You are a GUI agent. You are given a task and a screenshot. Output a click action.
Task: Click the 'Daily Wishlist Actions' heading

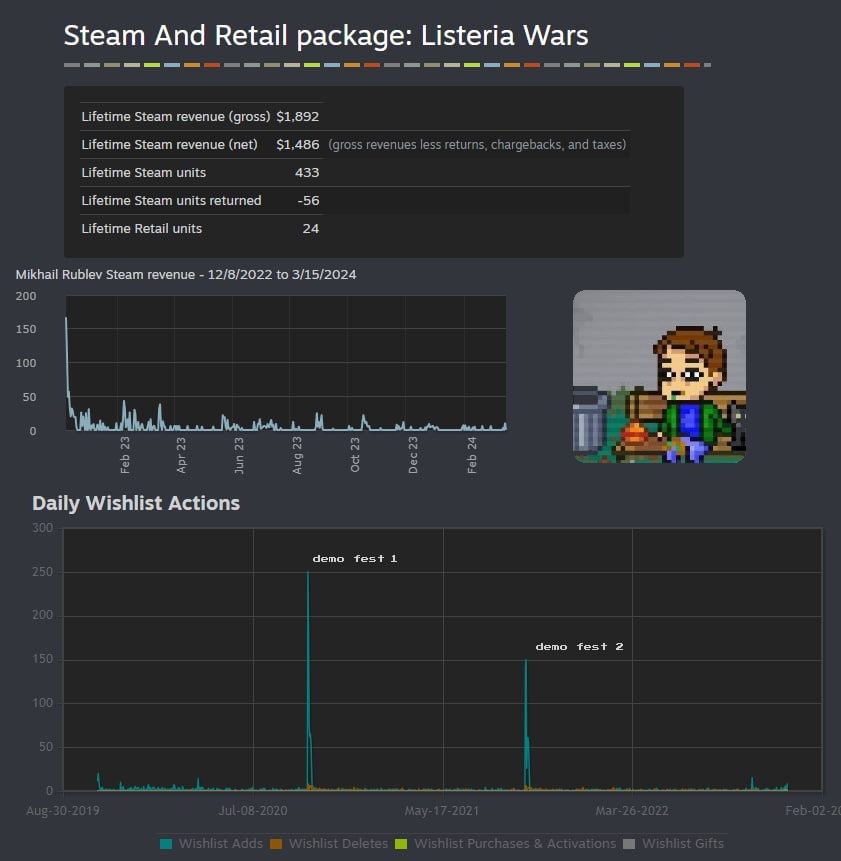point(136,503)
